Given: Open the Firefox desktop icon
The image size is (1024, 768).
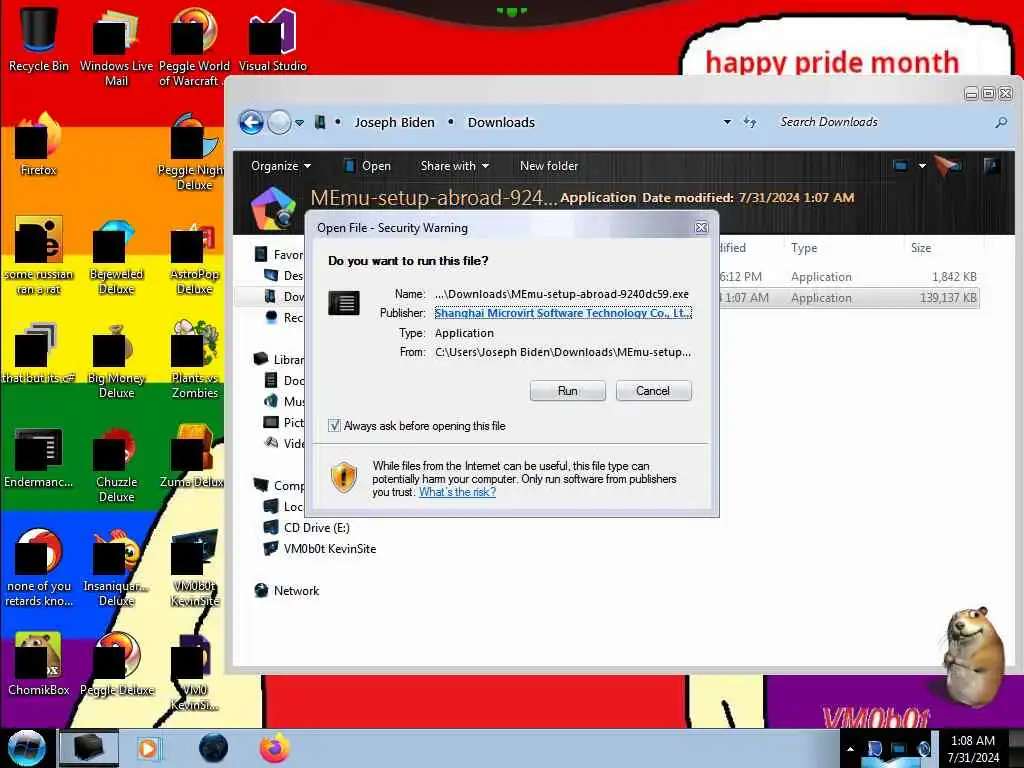Looking at the screenshot, I should click(39, 144).
